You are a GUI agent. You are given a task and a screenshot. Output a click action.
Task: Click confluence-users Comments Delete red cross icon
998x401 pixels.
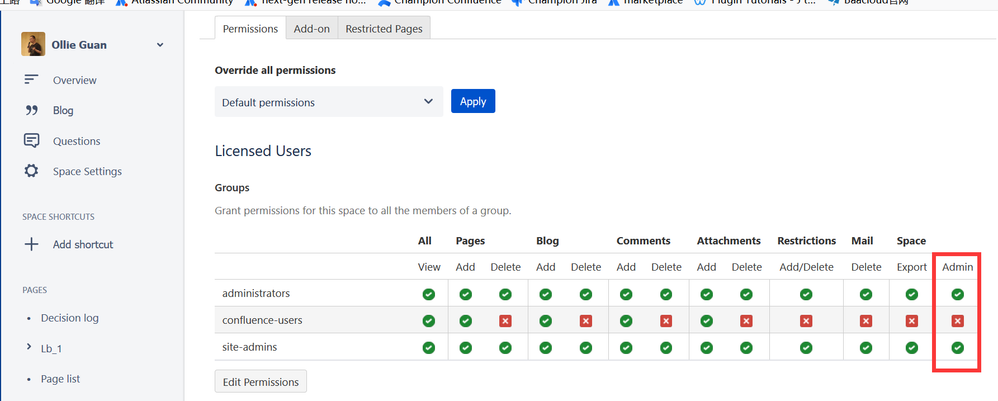[x=666, y=321]
